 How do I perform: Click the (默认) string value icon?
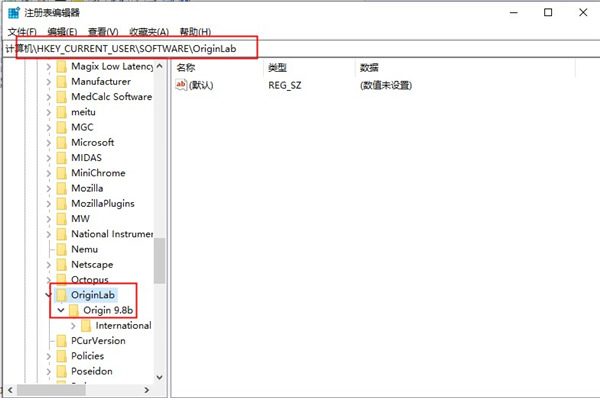181,85
